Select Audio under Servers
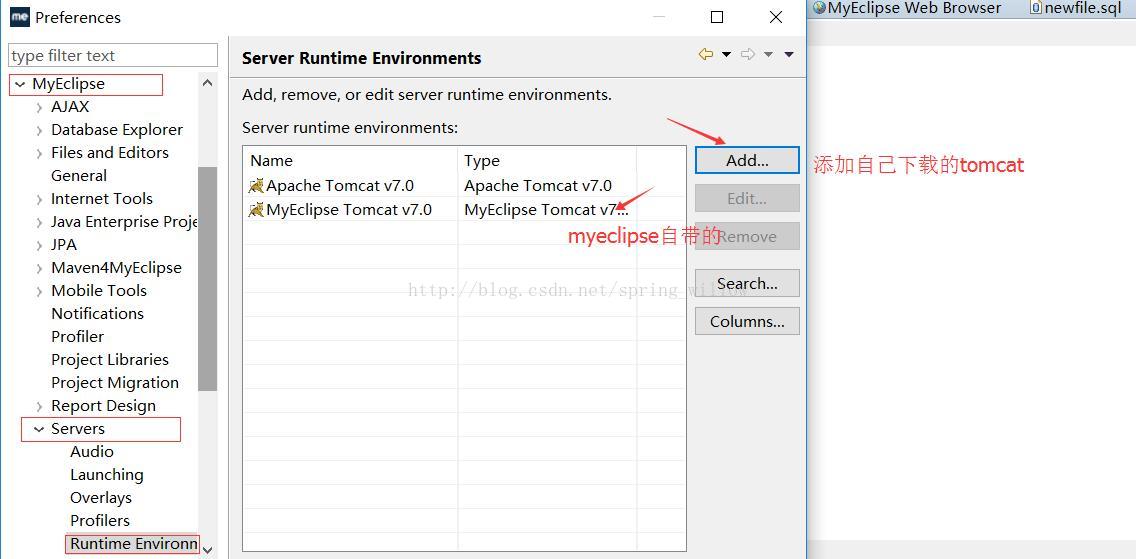This screenshot has width=1136, height=559. [x=92, y=452]
